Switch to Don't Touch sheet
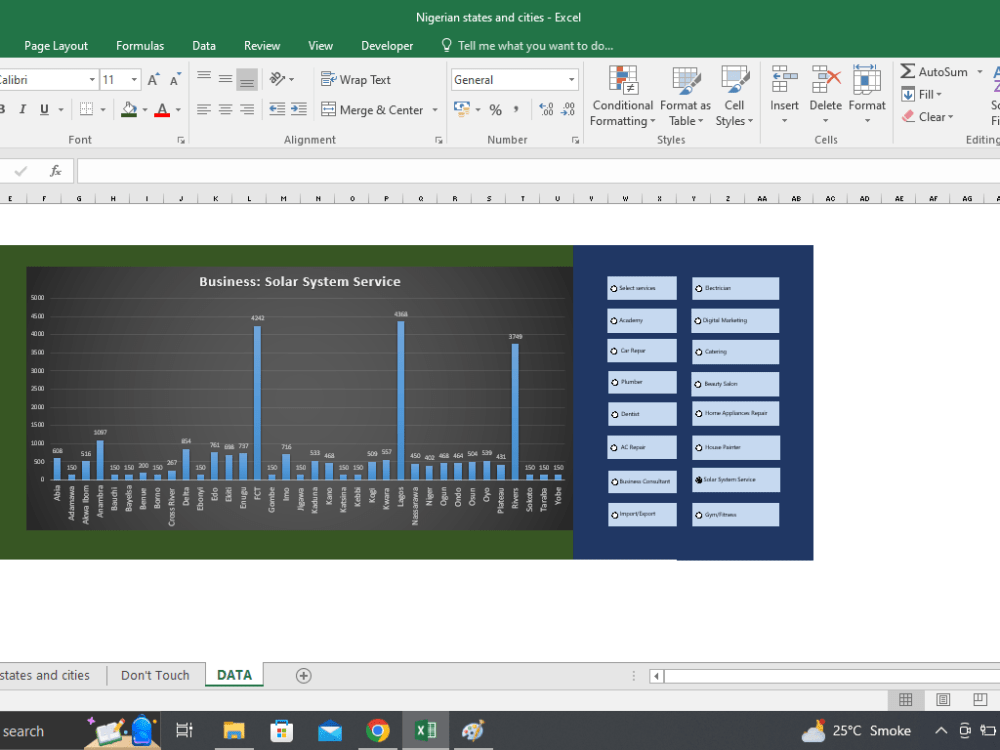 coord(155,675)
